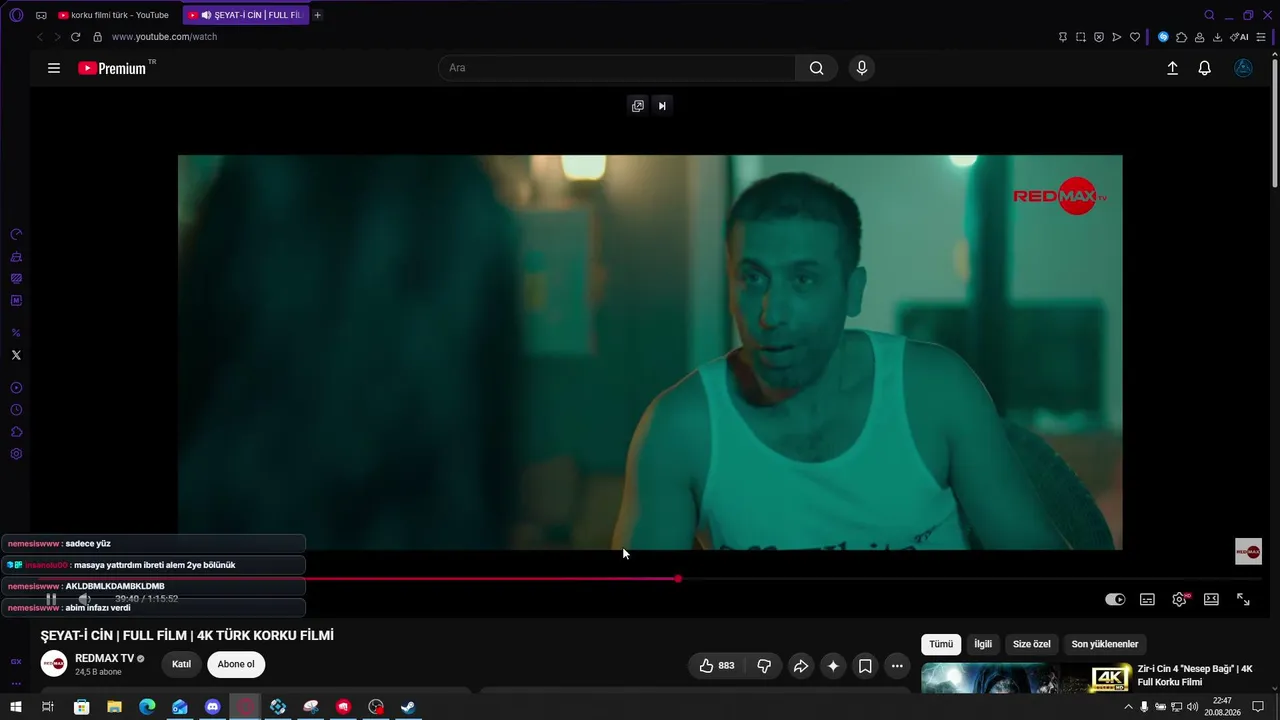Skip to next video above the player
The height and width of the screenshot is (720, 1280).
[662, 106]
